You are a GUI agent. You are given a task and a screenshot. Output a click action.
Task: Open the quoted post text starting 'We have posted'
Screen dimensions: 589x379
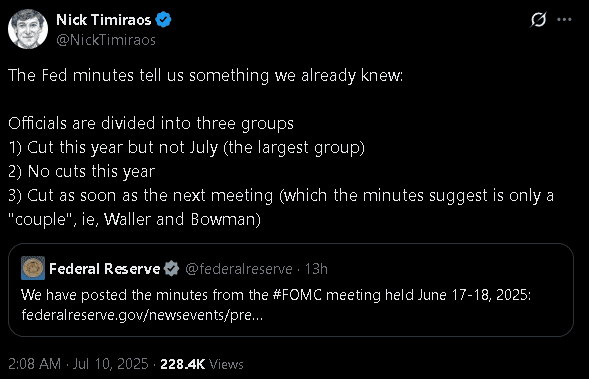tap(276, 295)
